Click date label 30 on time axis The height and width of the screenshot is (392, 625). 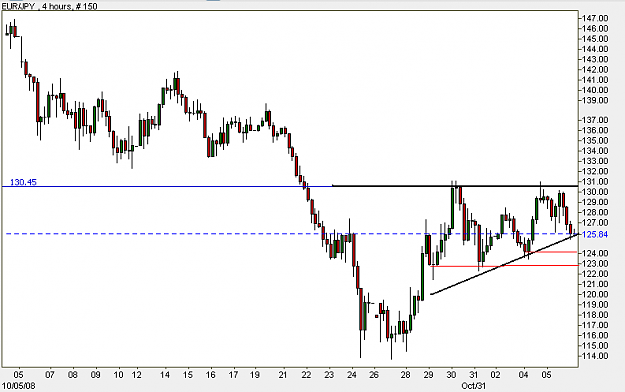click(451, 375)
